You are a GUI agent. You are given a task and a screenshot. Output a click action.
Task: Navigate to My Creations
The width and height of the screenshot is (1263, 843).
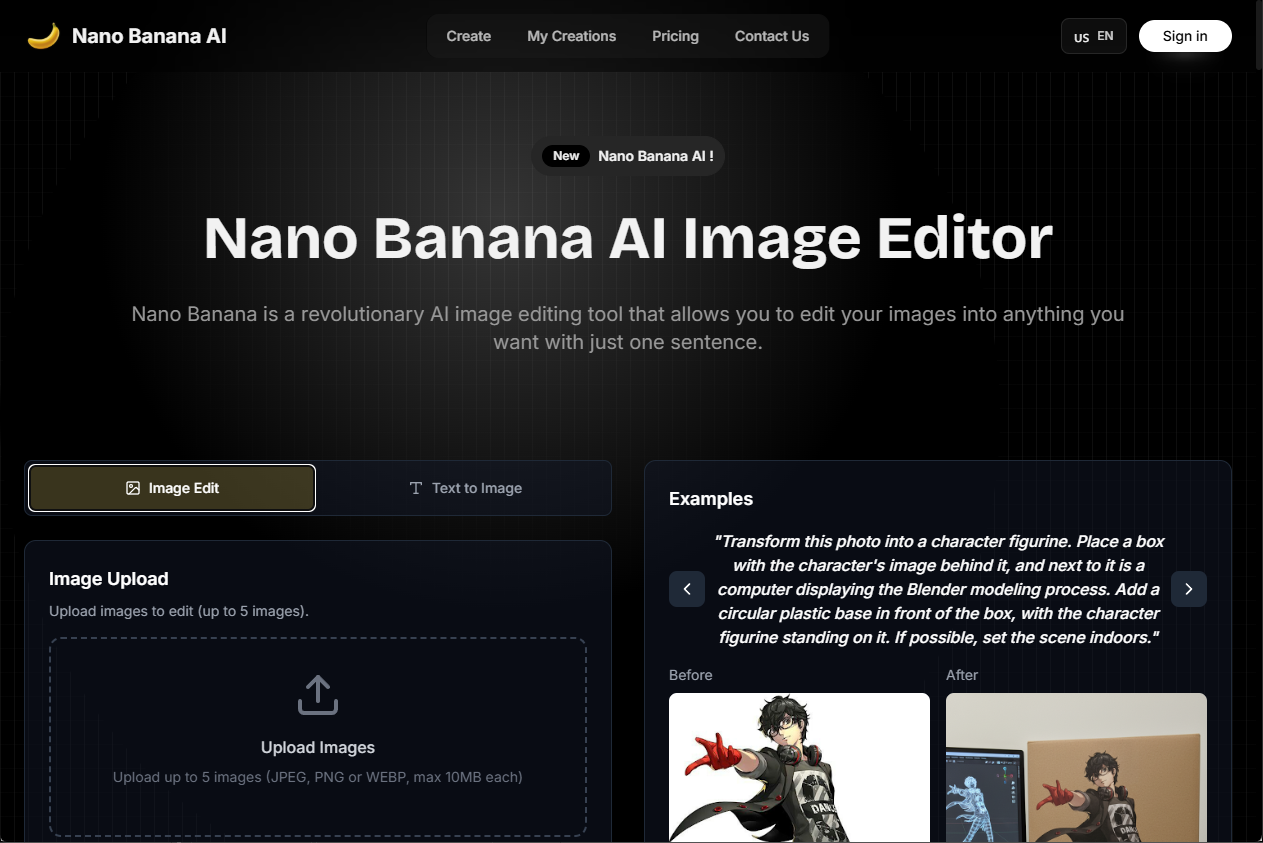[x=571, y=36]
